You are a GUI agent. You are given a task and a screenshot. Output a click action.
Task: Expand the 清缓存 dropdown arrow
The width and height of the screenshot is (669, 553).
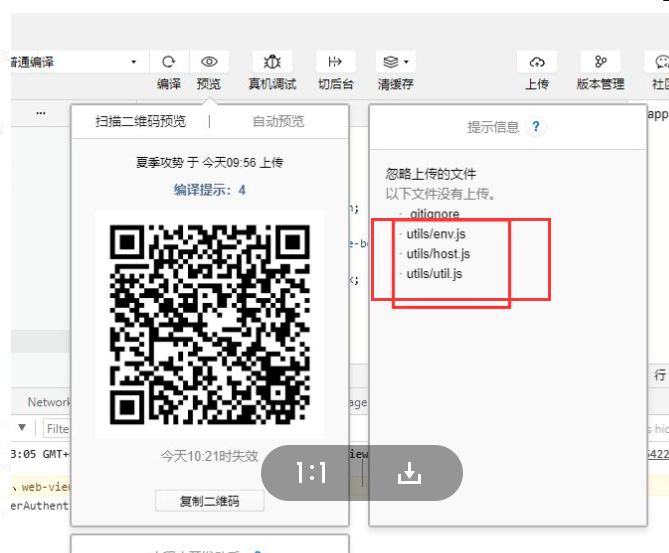point(406,62)
